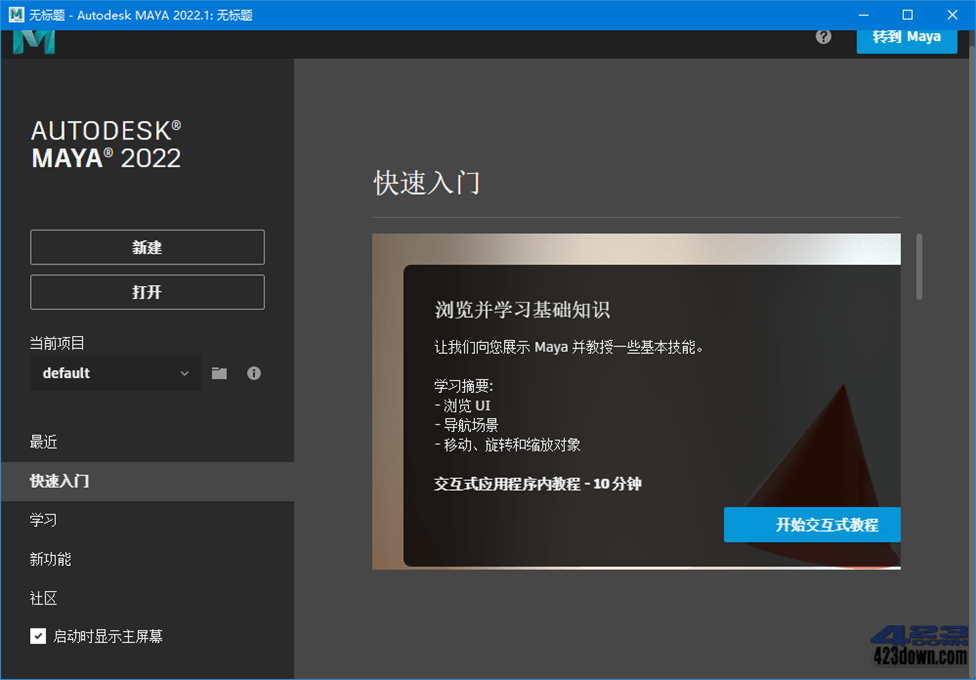This screenshot has height=680, width=976.
Task: Minimize the Maya window
Action: point(862,14)
